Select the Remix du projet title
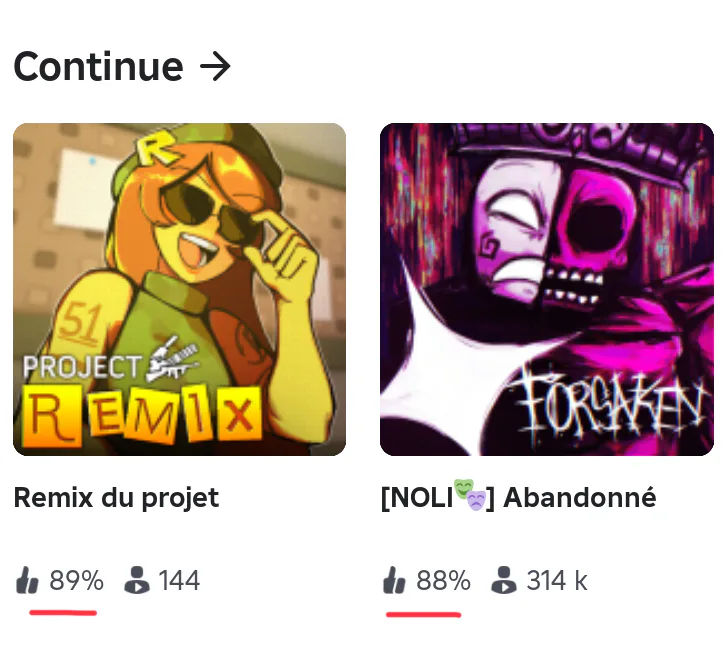724x650 pixels. (x=116, y=498)
